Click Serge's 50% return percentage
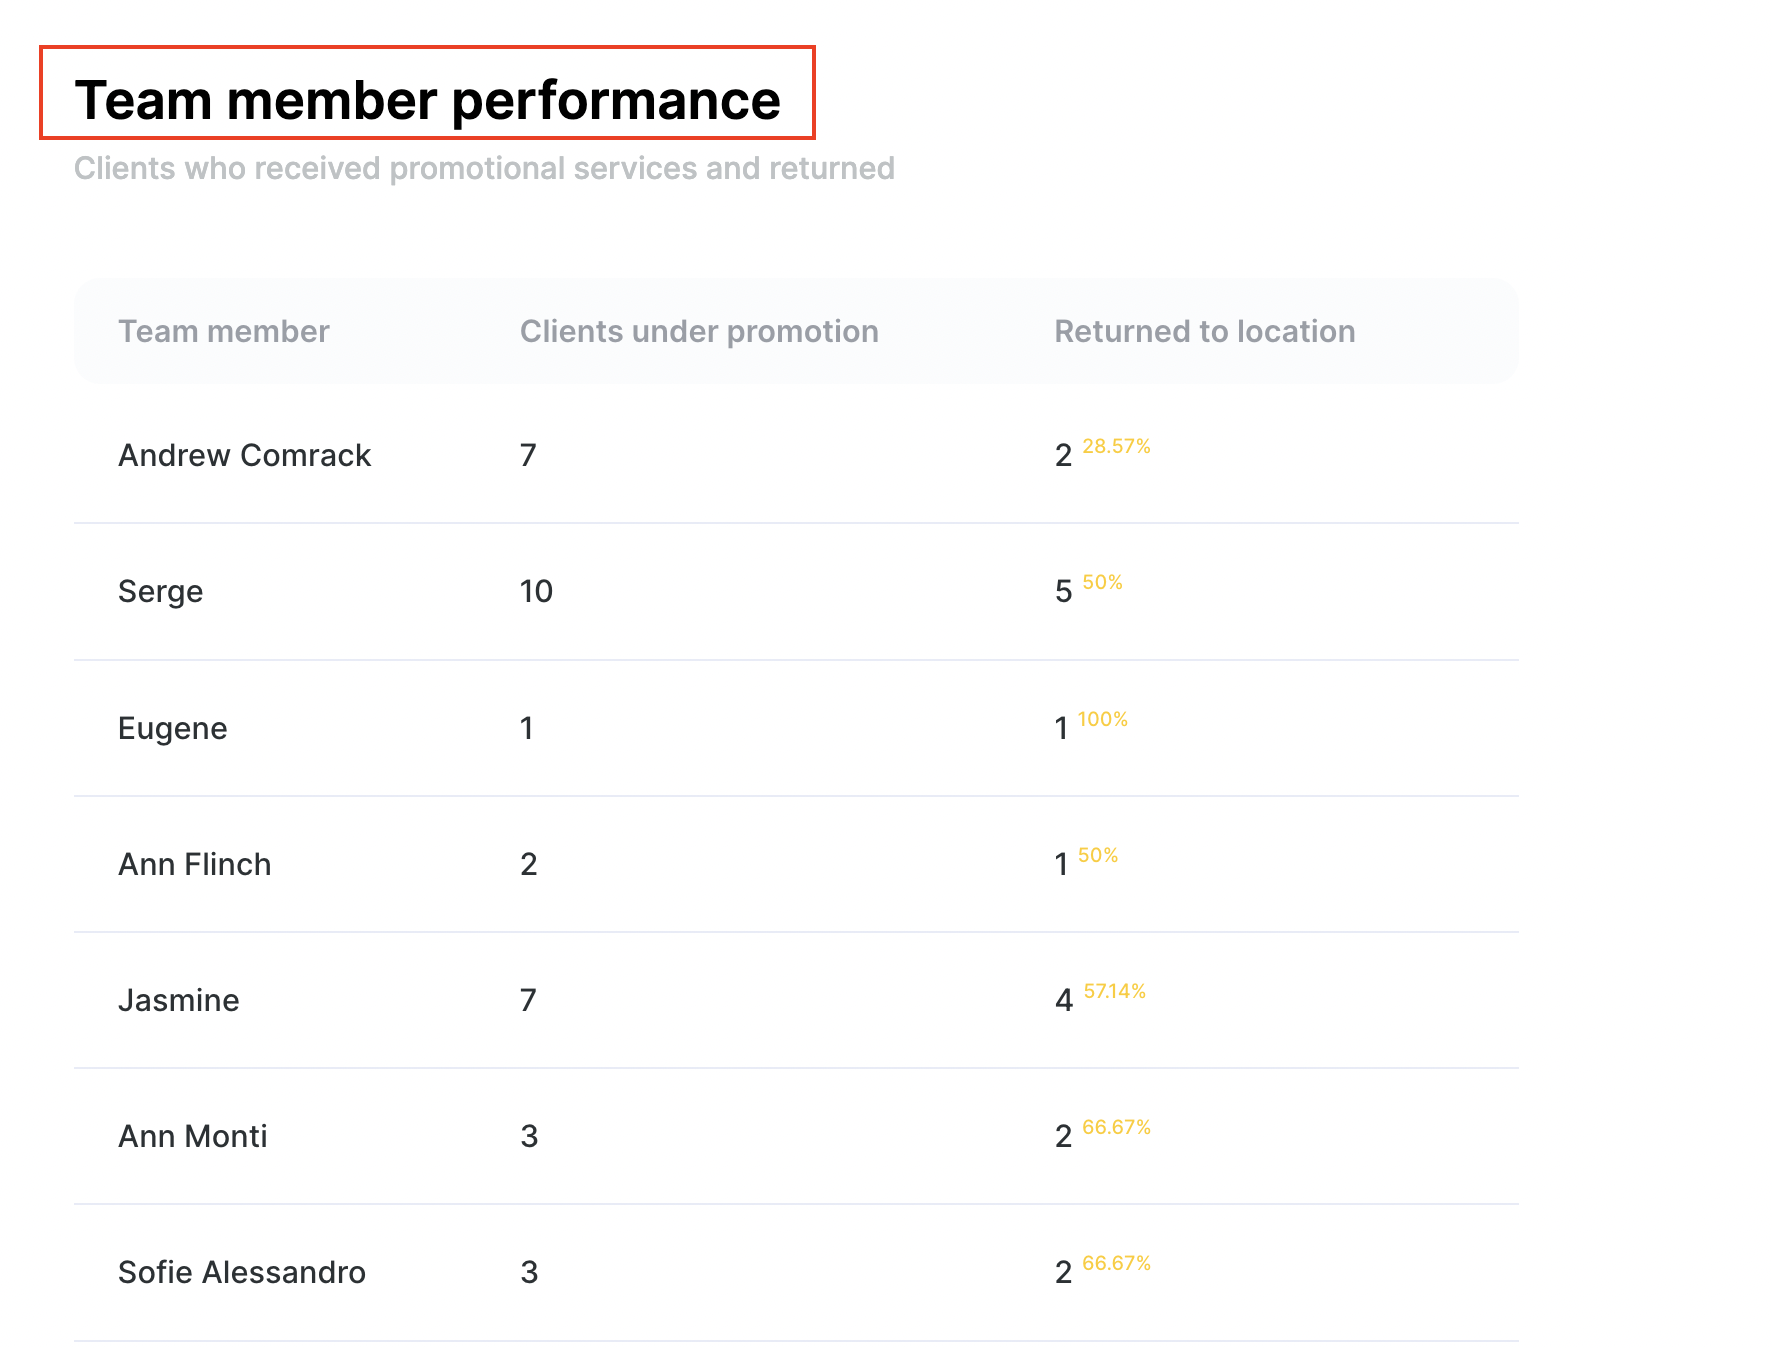Screen dimensions: 1772x1348 click(1102, 582)
